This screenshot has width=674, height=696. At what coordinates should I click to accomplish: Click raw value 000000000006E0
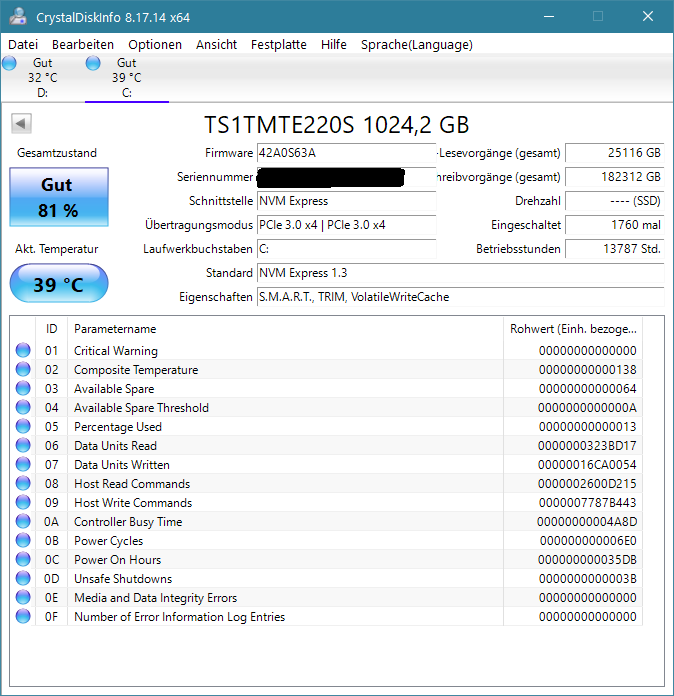(x=588, y=541)
